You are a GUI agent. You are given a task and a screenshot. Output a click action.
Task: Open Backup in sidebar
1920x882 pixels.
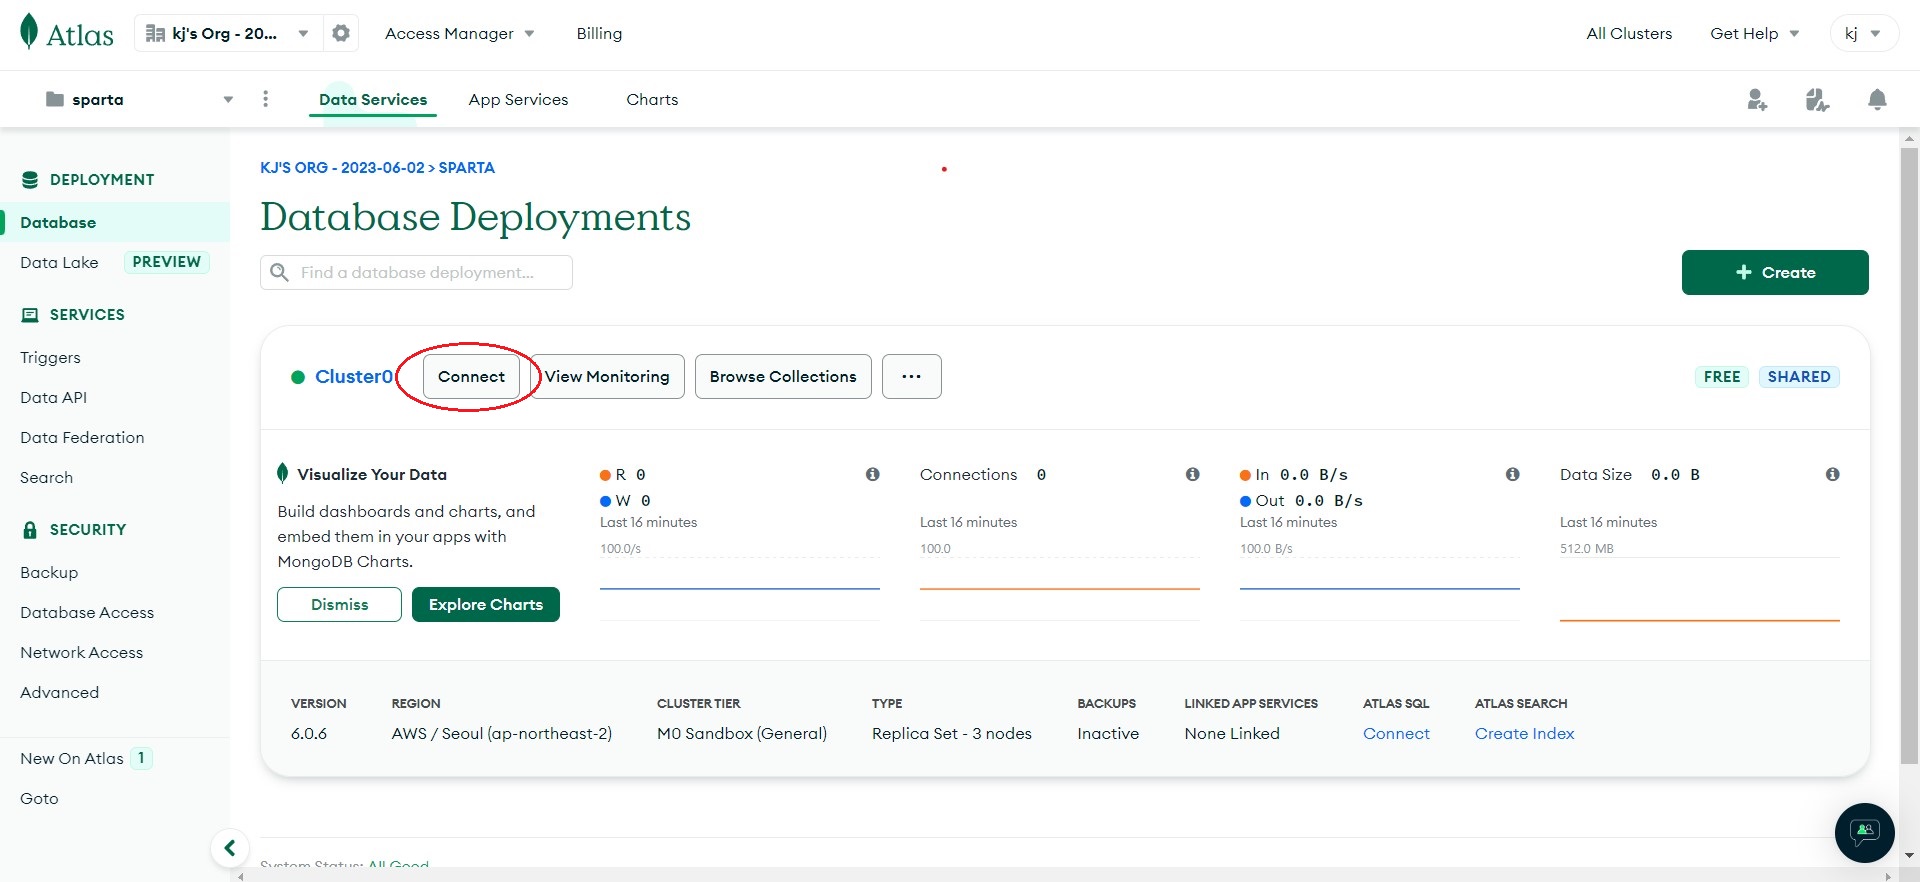(49, 572)
